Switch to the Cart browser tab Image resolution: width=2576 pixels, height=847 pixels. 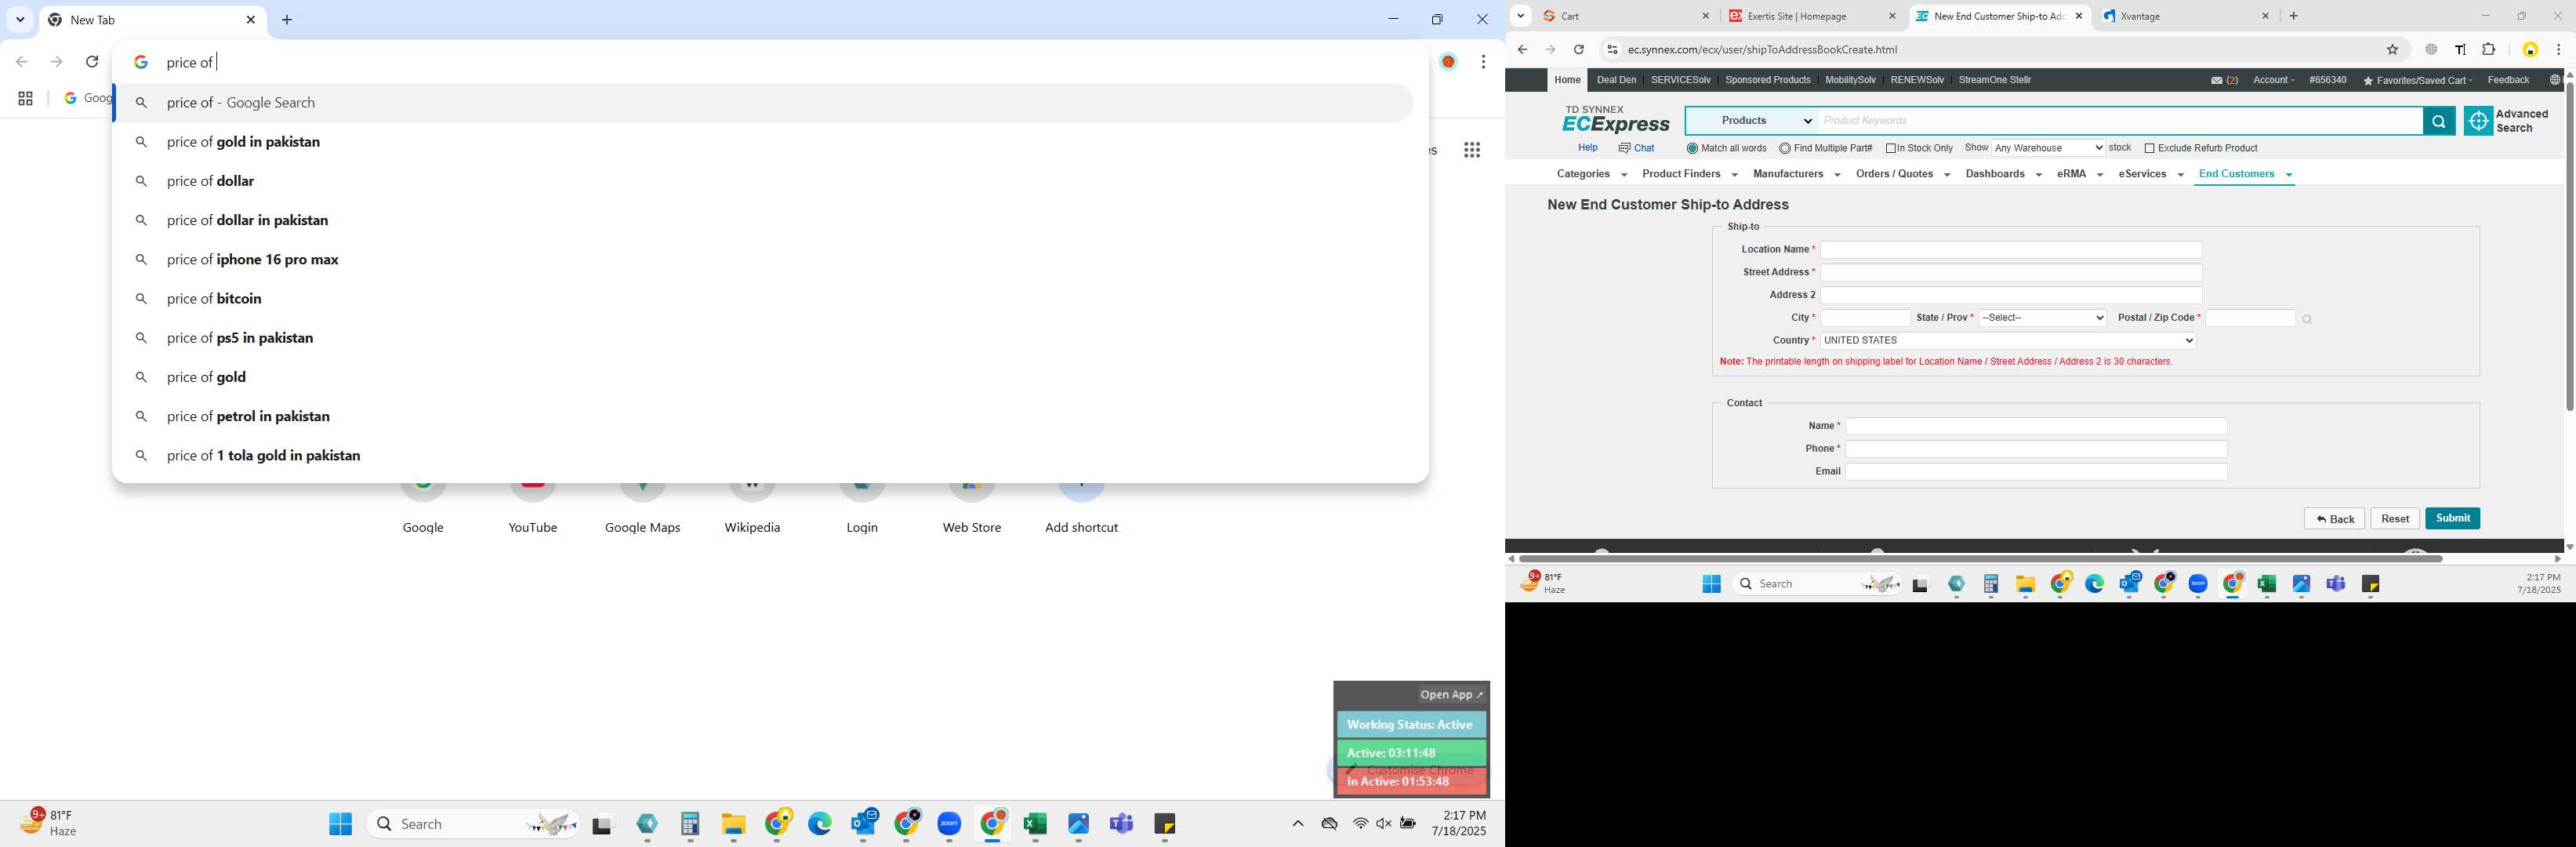click(1626, 16)
